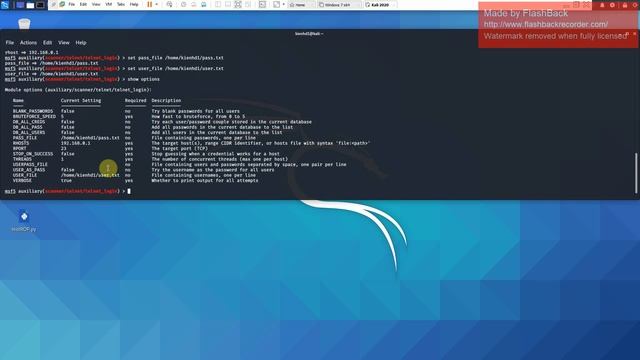Click the file manager icon in Kali panel
This screenshot has height=360, width=640.
coord(30,5)
